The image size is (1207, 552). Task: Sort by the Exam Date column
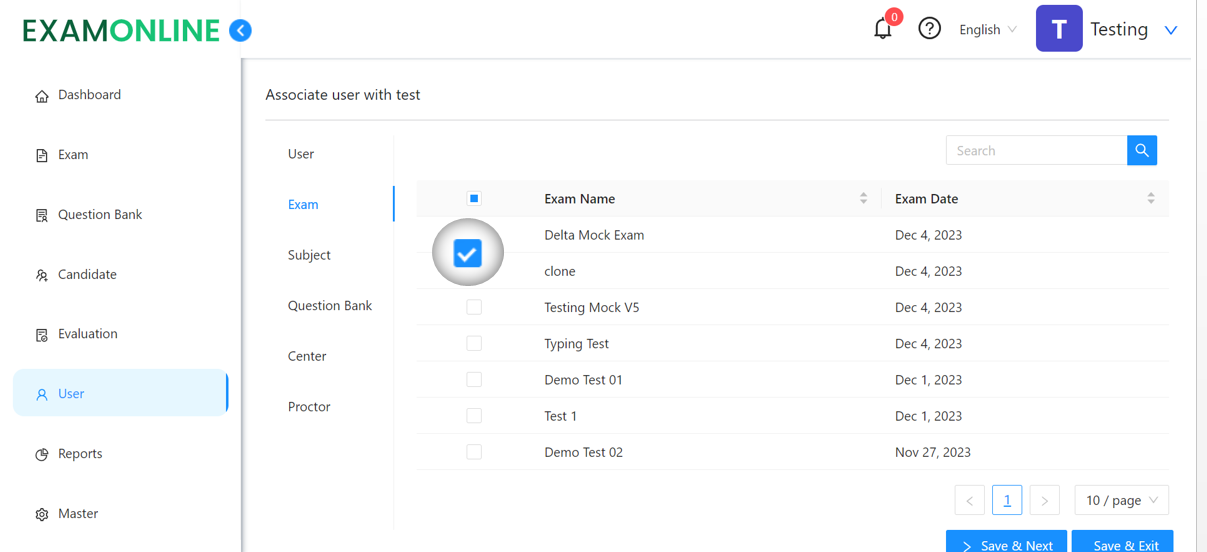click(1150, 199)
